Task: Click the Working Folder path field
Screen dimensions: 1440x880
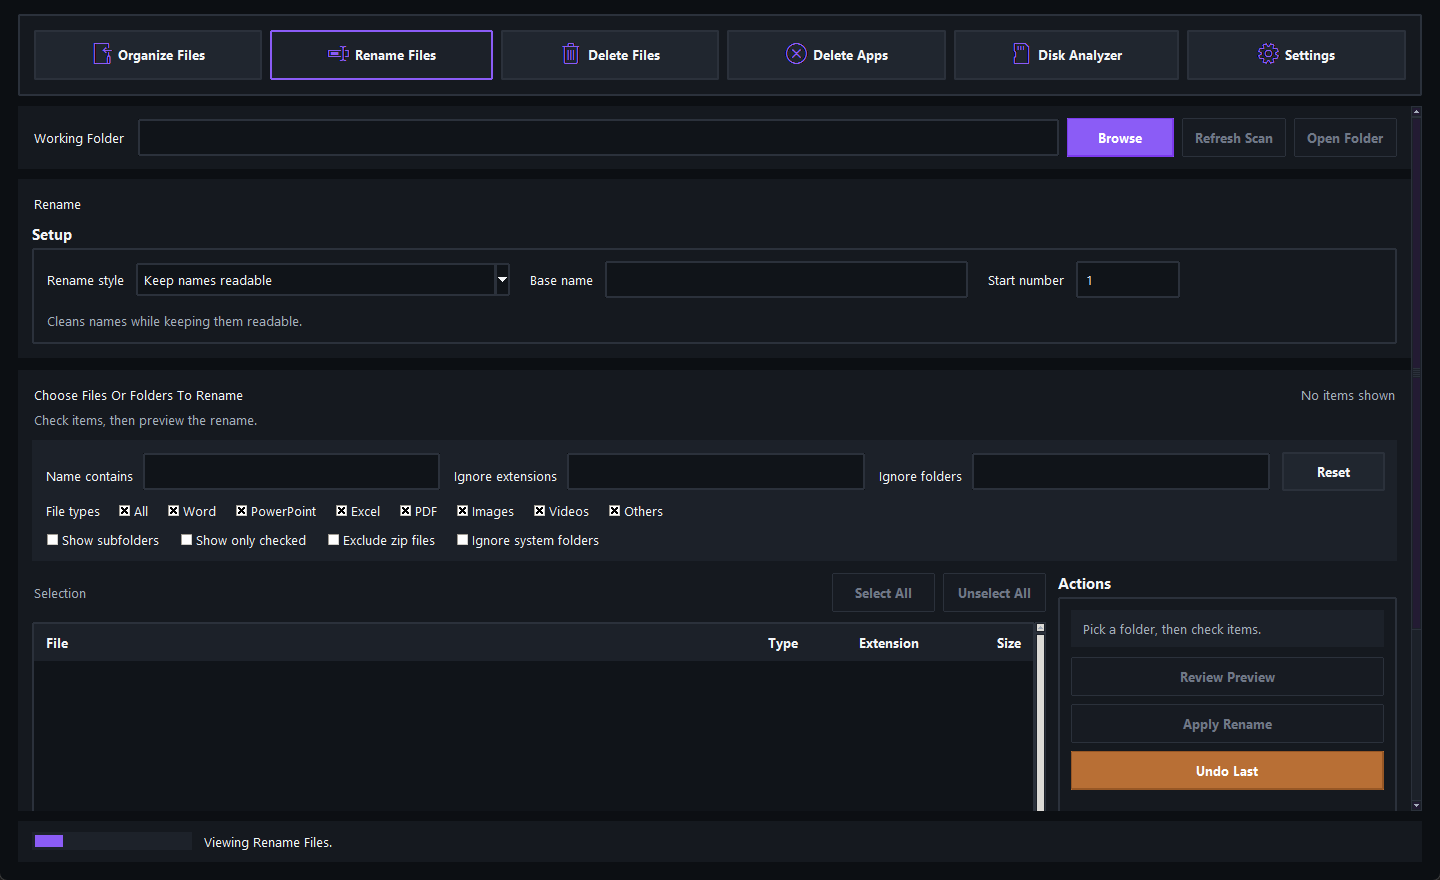Action: pyautogui.click(x=598, y=138)
